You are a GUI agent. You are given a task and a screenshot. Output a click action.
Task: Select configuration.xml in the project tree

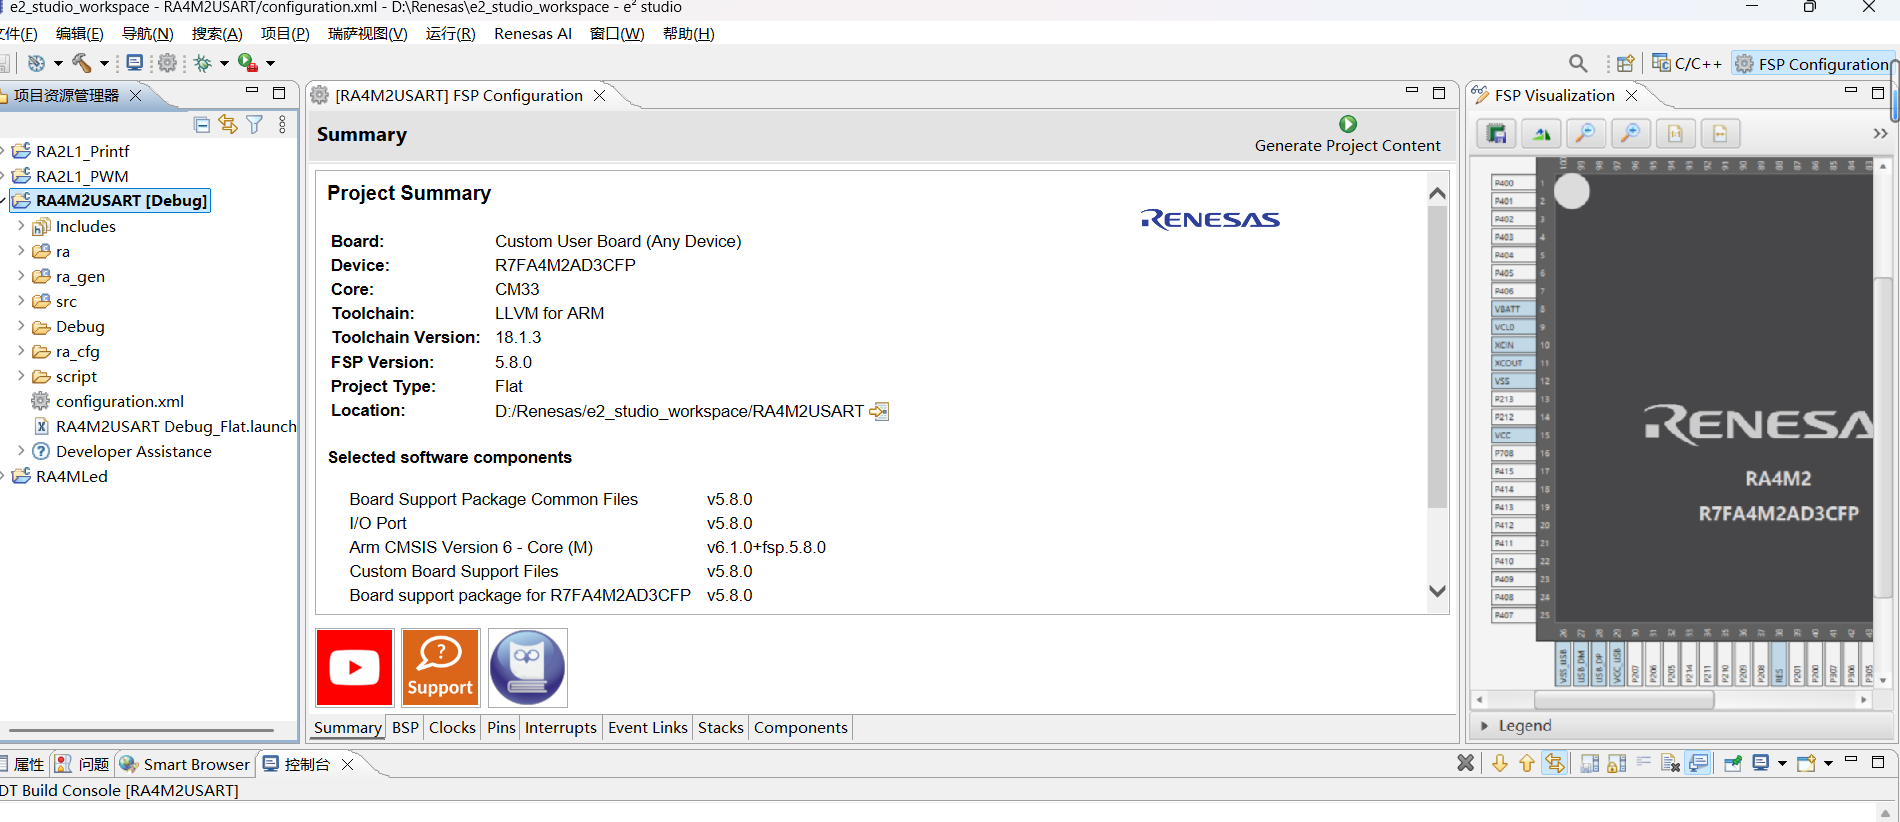120,401
